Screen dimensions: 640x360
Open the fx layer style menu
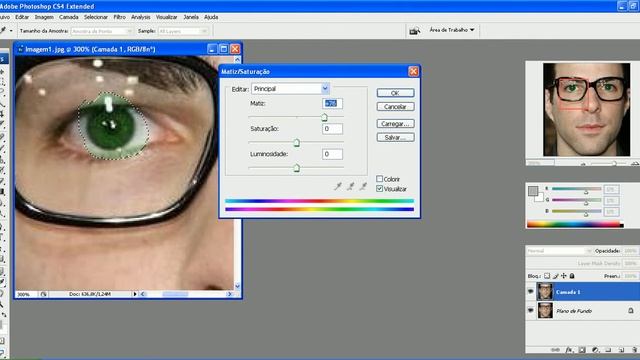coord(569,350)
